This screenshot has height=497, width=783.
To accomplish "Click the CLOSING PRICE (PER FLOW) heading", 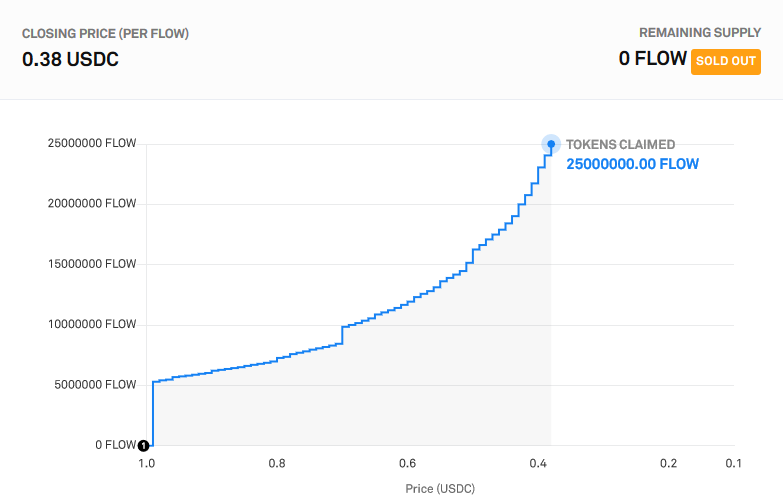I will [x=105, y=34].
